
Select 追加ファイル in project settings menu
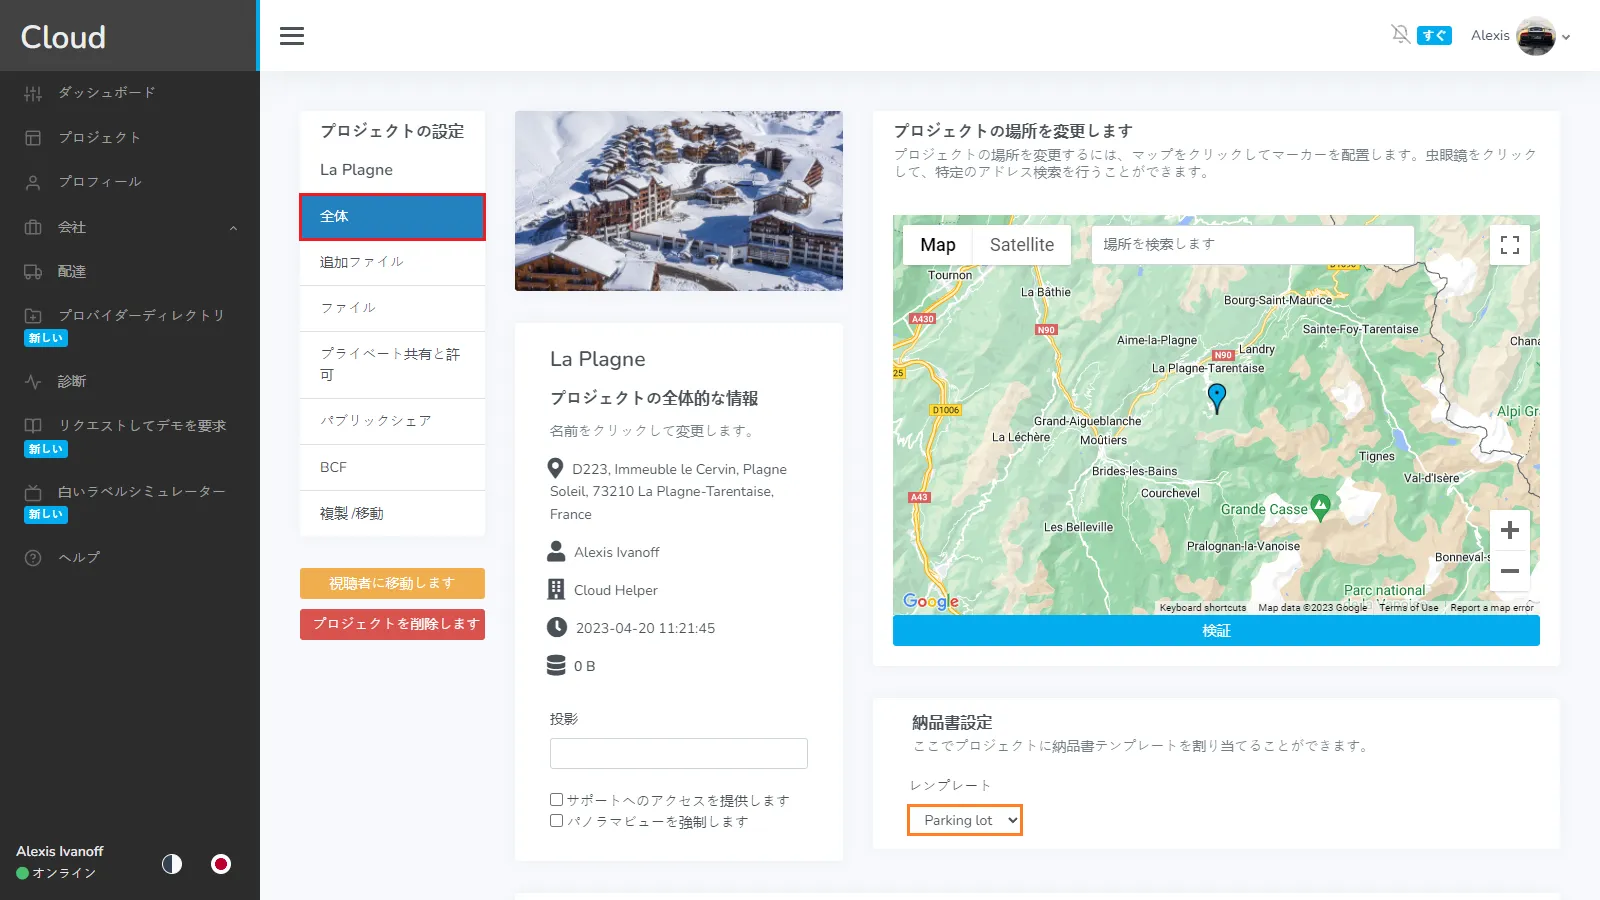[392, 262]
